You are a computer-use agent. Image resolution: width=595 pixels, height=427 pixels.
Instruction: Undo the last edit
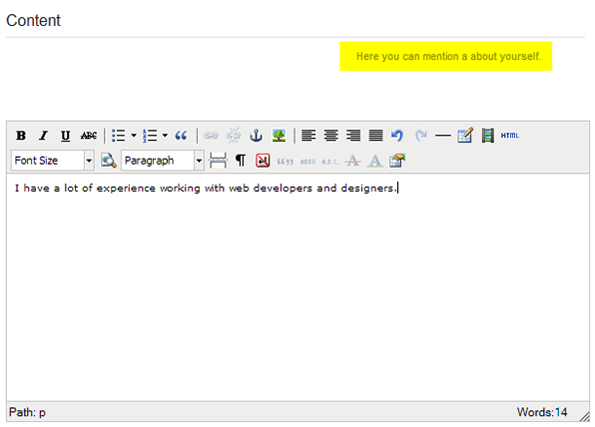coord(397,136)
